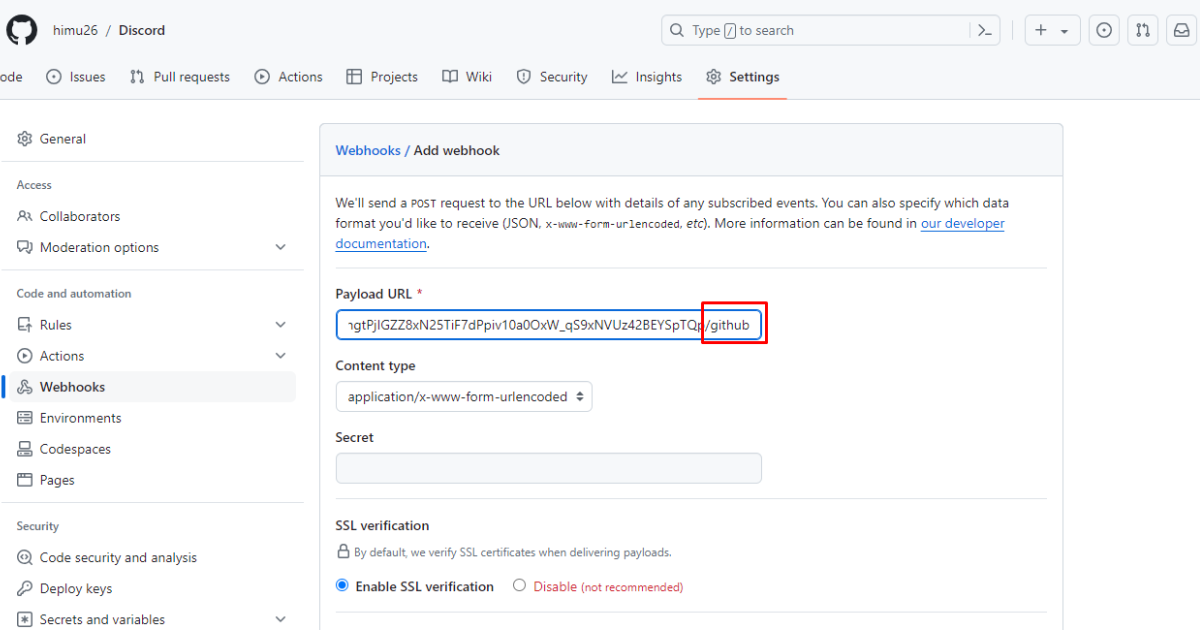Click the Code security scan icon

click(25, 558)
